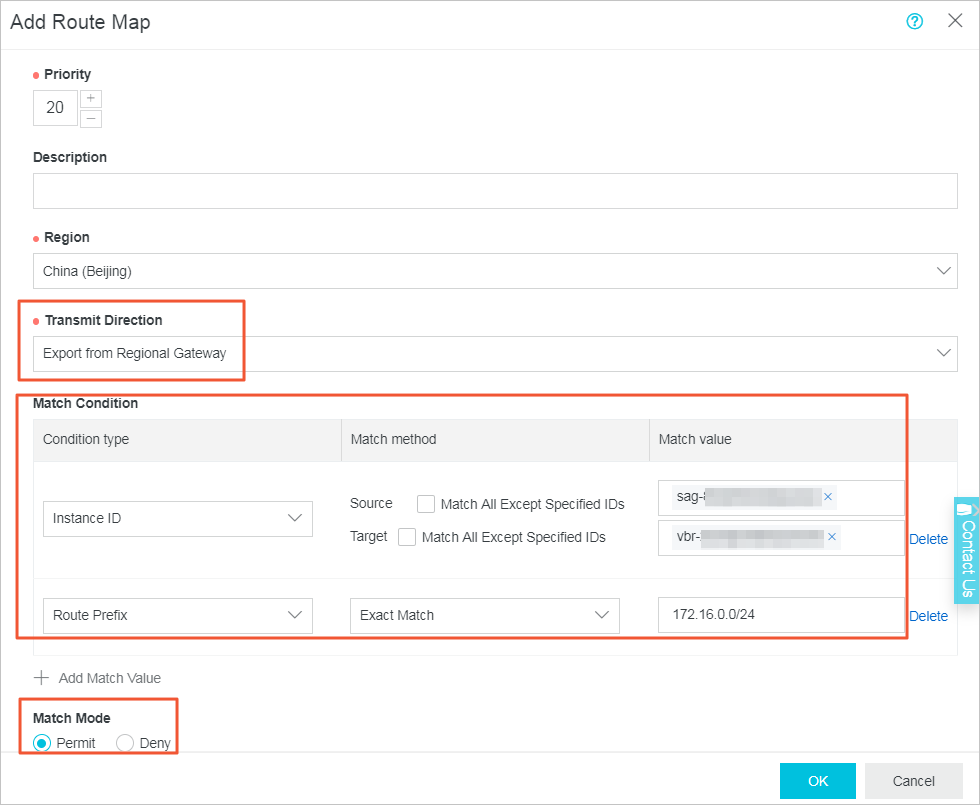Open the help question mark icon
The height and width of the screenshot is (805, 980).
914,22
